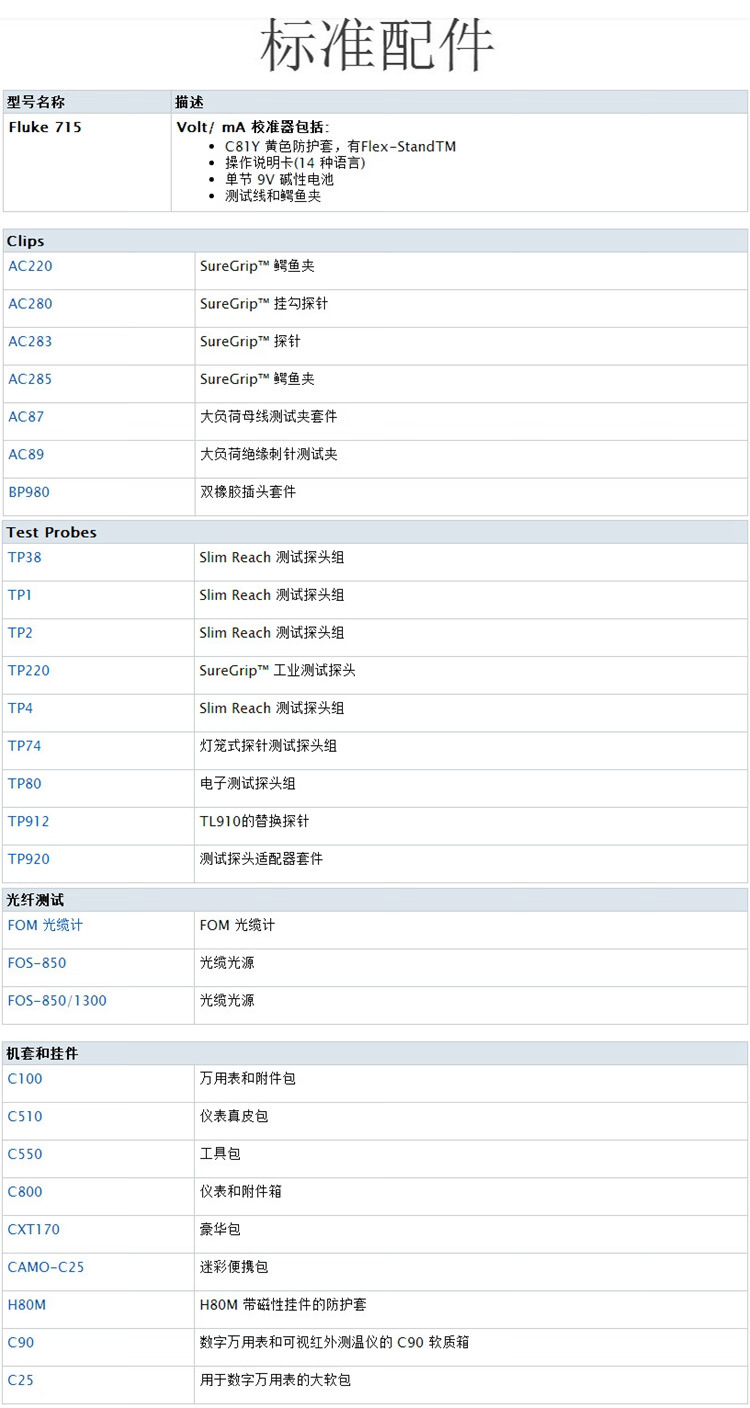Open the TP912 test probe link

pyautogui.click(x=29, y=821)
